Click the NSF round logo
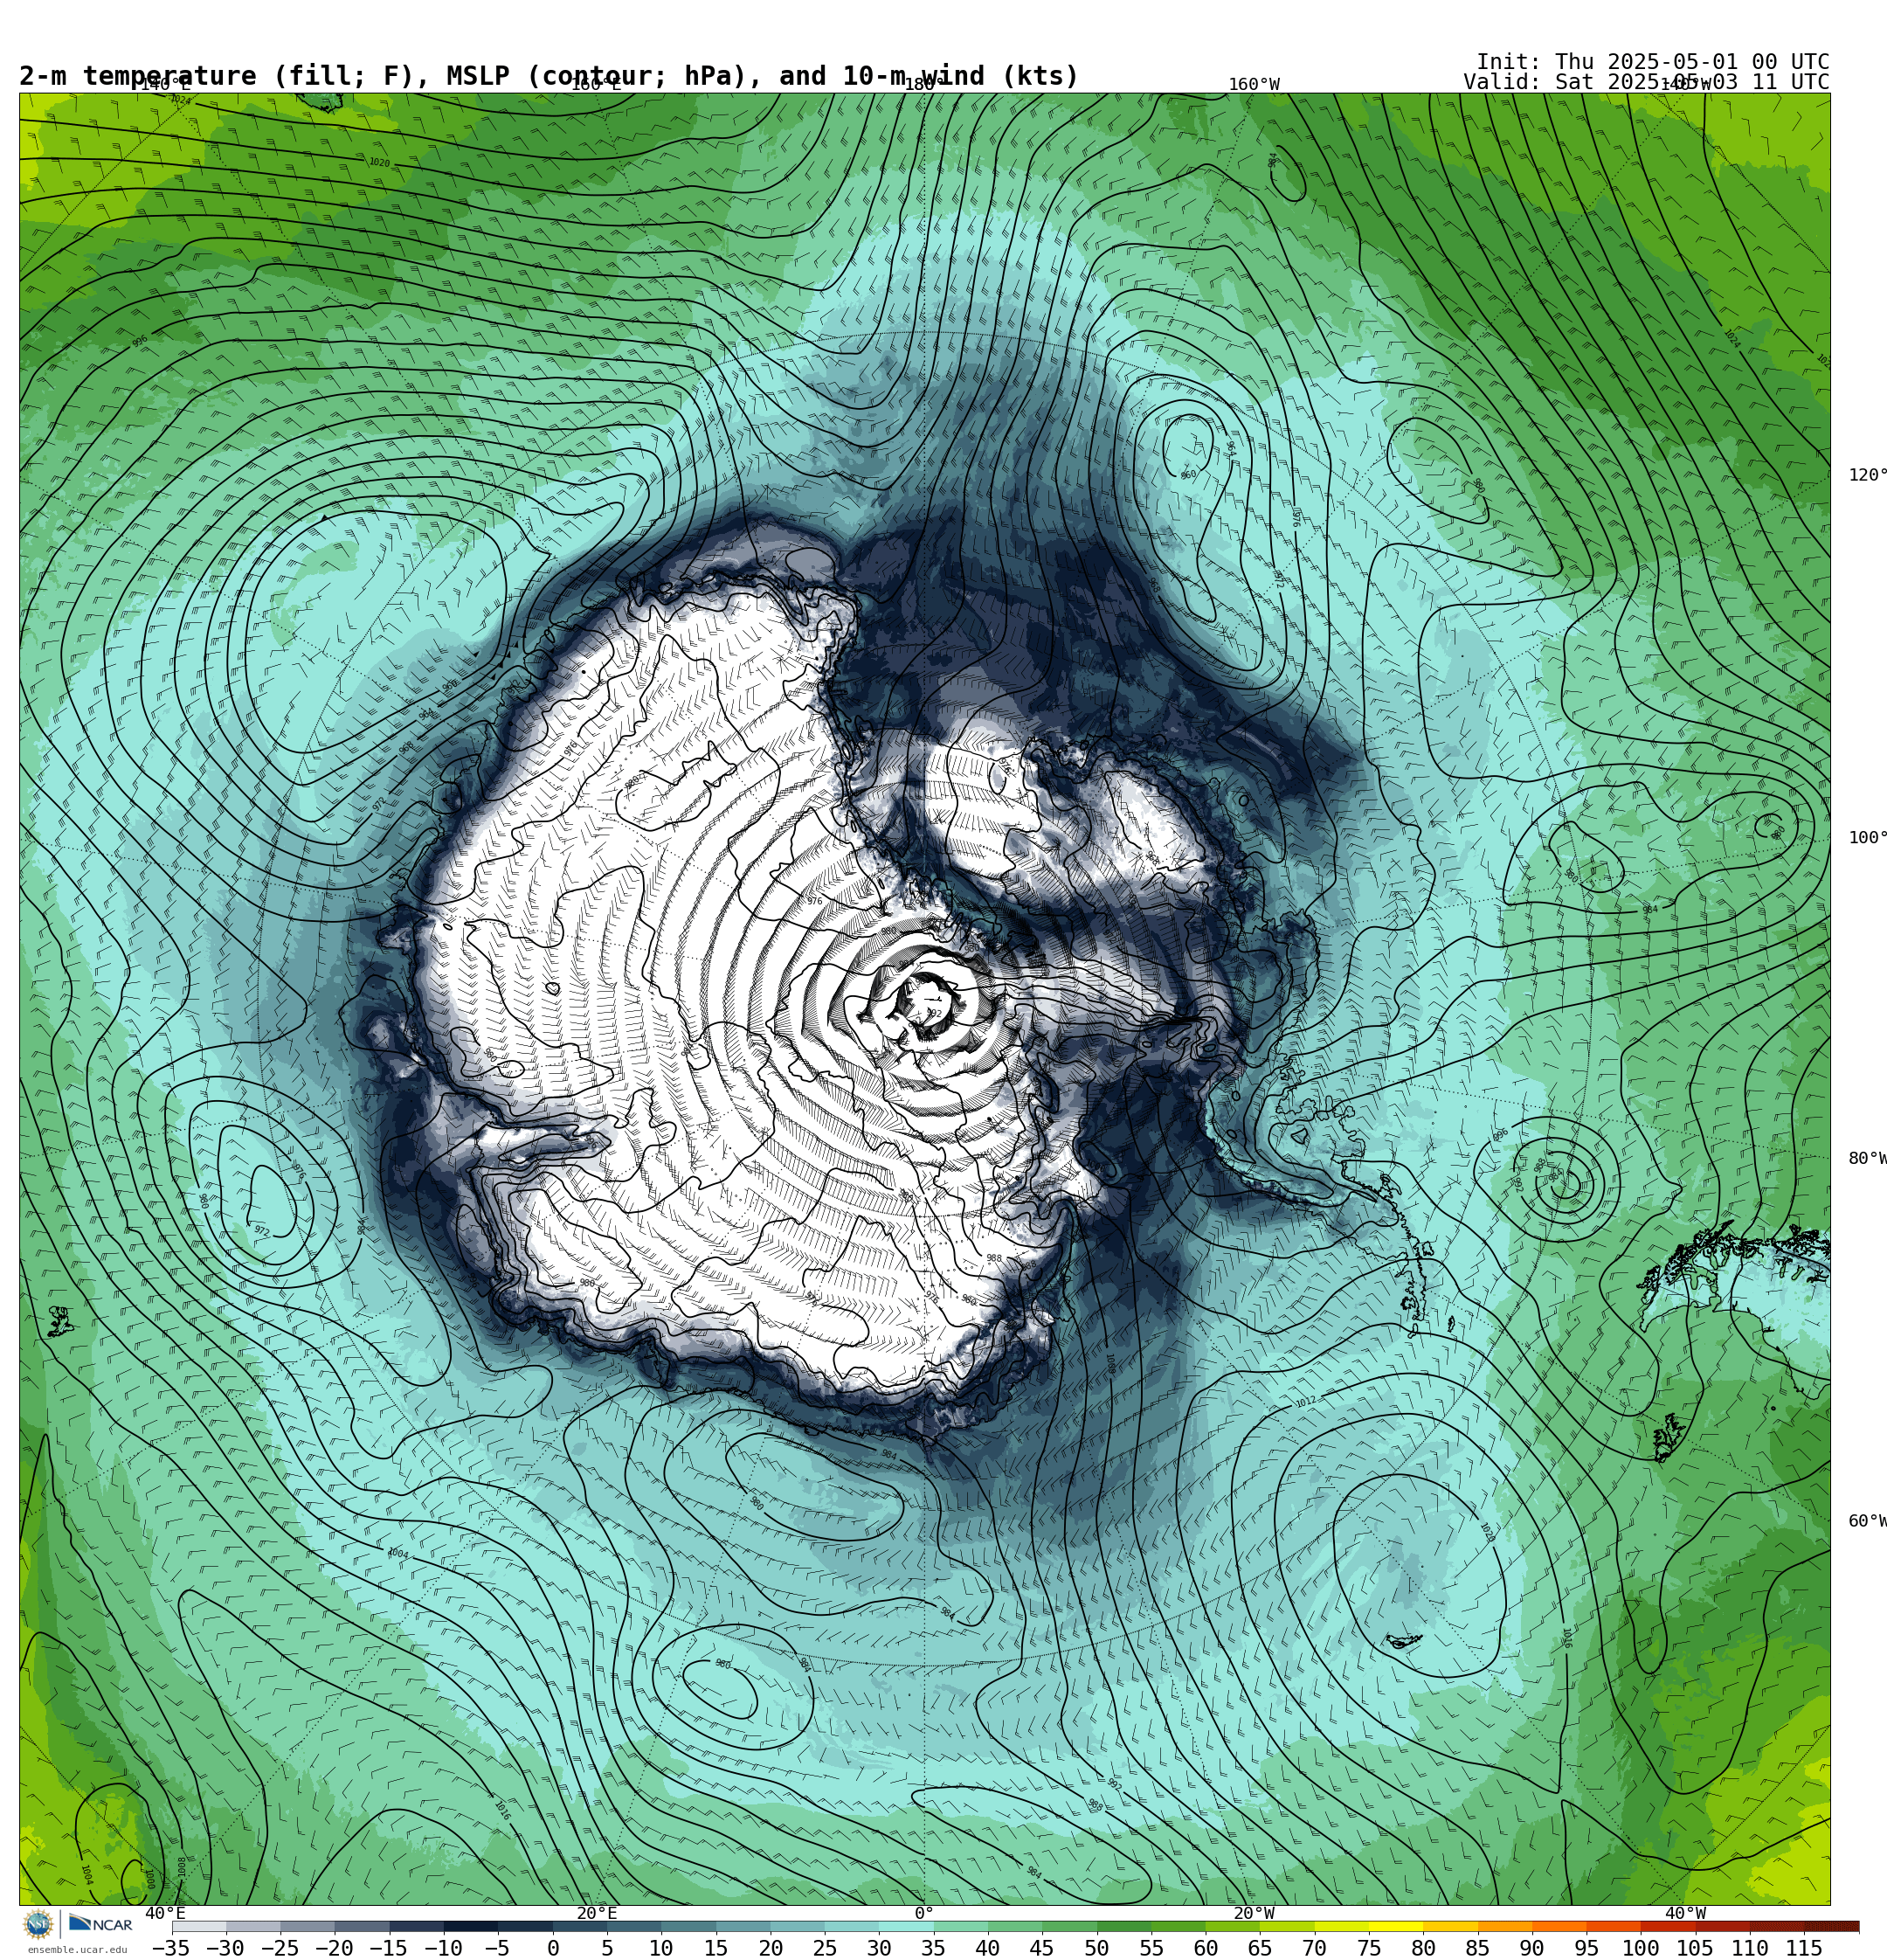 [x=38, y=1924]
